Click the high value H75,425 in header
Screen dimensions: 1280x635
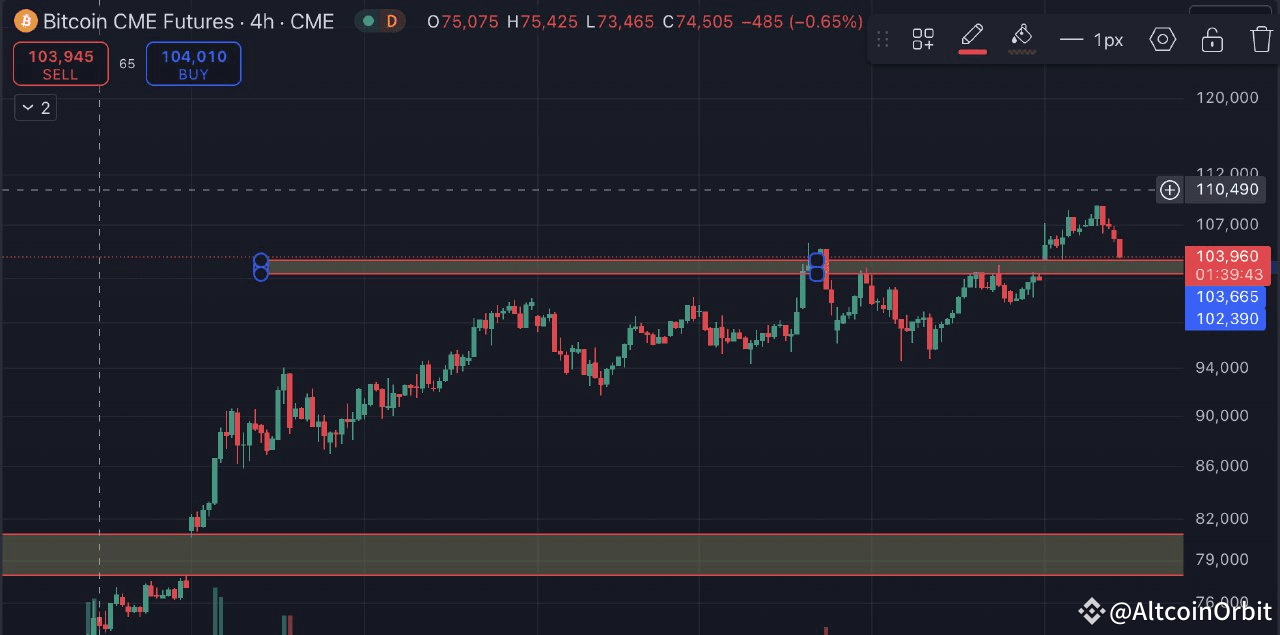[542, 22]
